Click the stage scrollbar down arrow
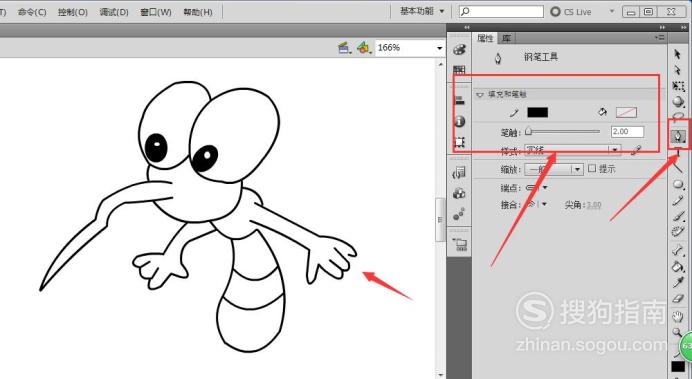Screen dimensions: 692x379 (x=440, y=375)
